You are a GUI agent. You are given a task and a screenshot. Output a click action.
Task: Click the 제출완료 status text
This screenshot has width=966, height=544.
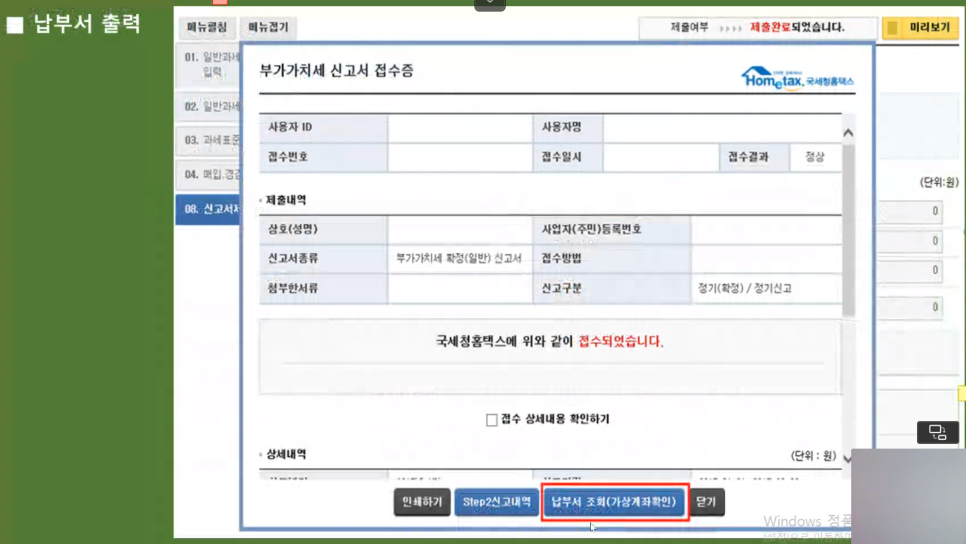769,27
